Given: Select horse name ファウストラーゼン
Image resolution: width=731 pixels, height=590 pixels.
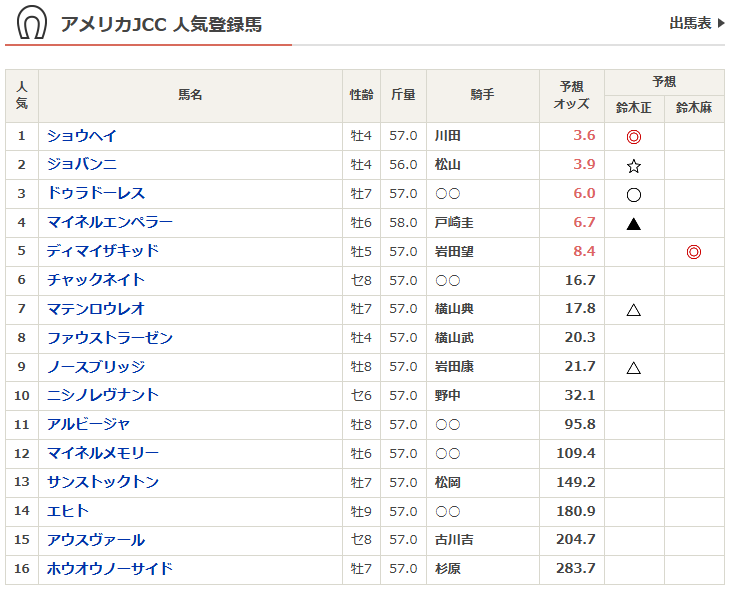Looking at the screenshot, I should click(x=110, y=338).
